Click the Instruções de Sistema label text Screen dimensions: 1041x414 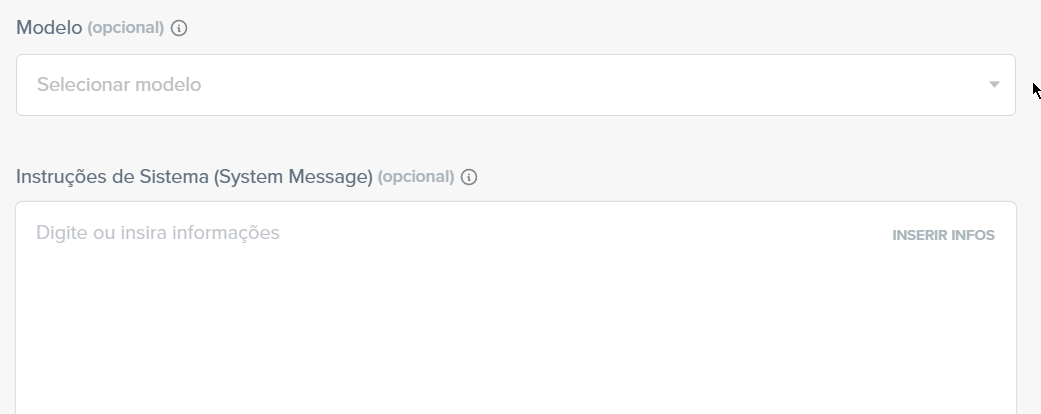(112, 176)
